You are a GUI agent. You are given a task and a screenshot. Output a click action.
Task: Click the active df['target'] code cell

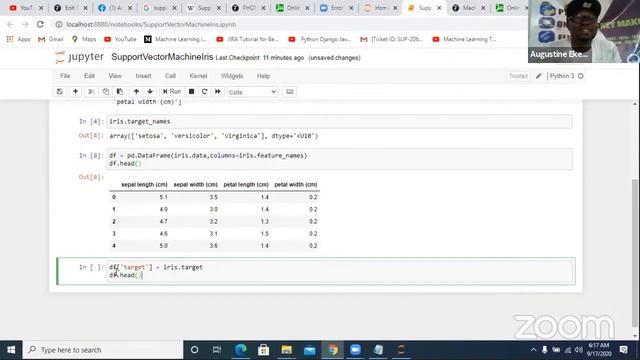coord(341,271)
